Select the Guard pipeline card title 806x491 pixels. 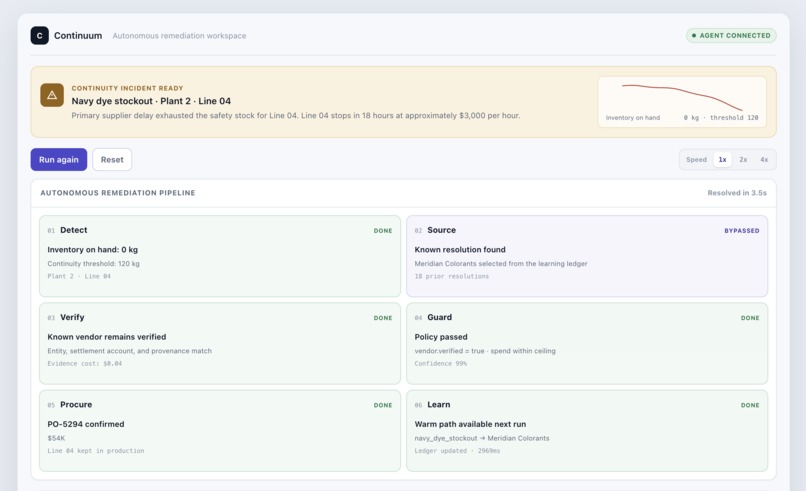(439, 317)
